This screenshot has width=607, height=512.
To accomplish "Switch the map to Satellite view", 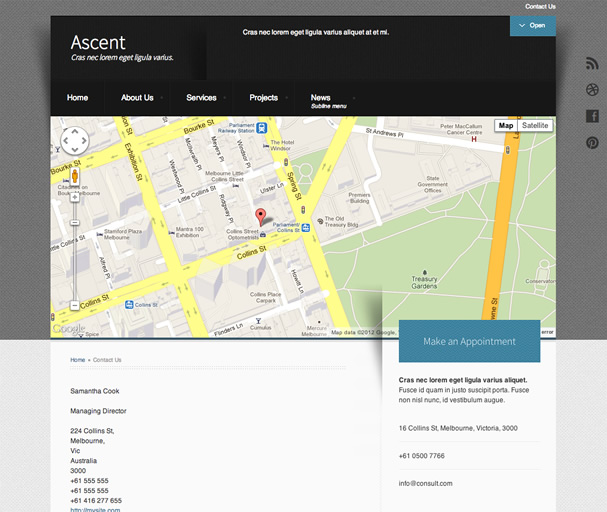I will (535, 125).
